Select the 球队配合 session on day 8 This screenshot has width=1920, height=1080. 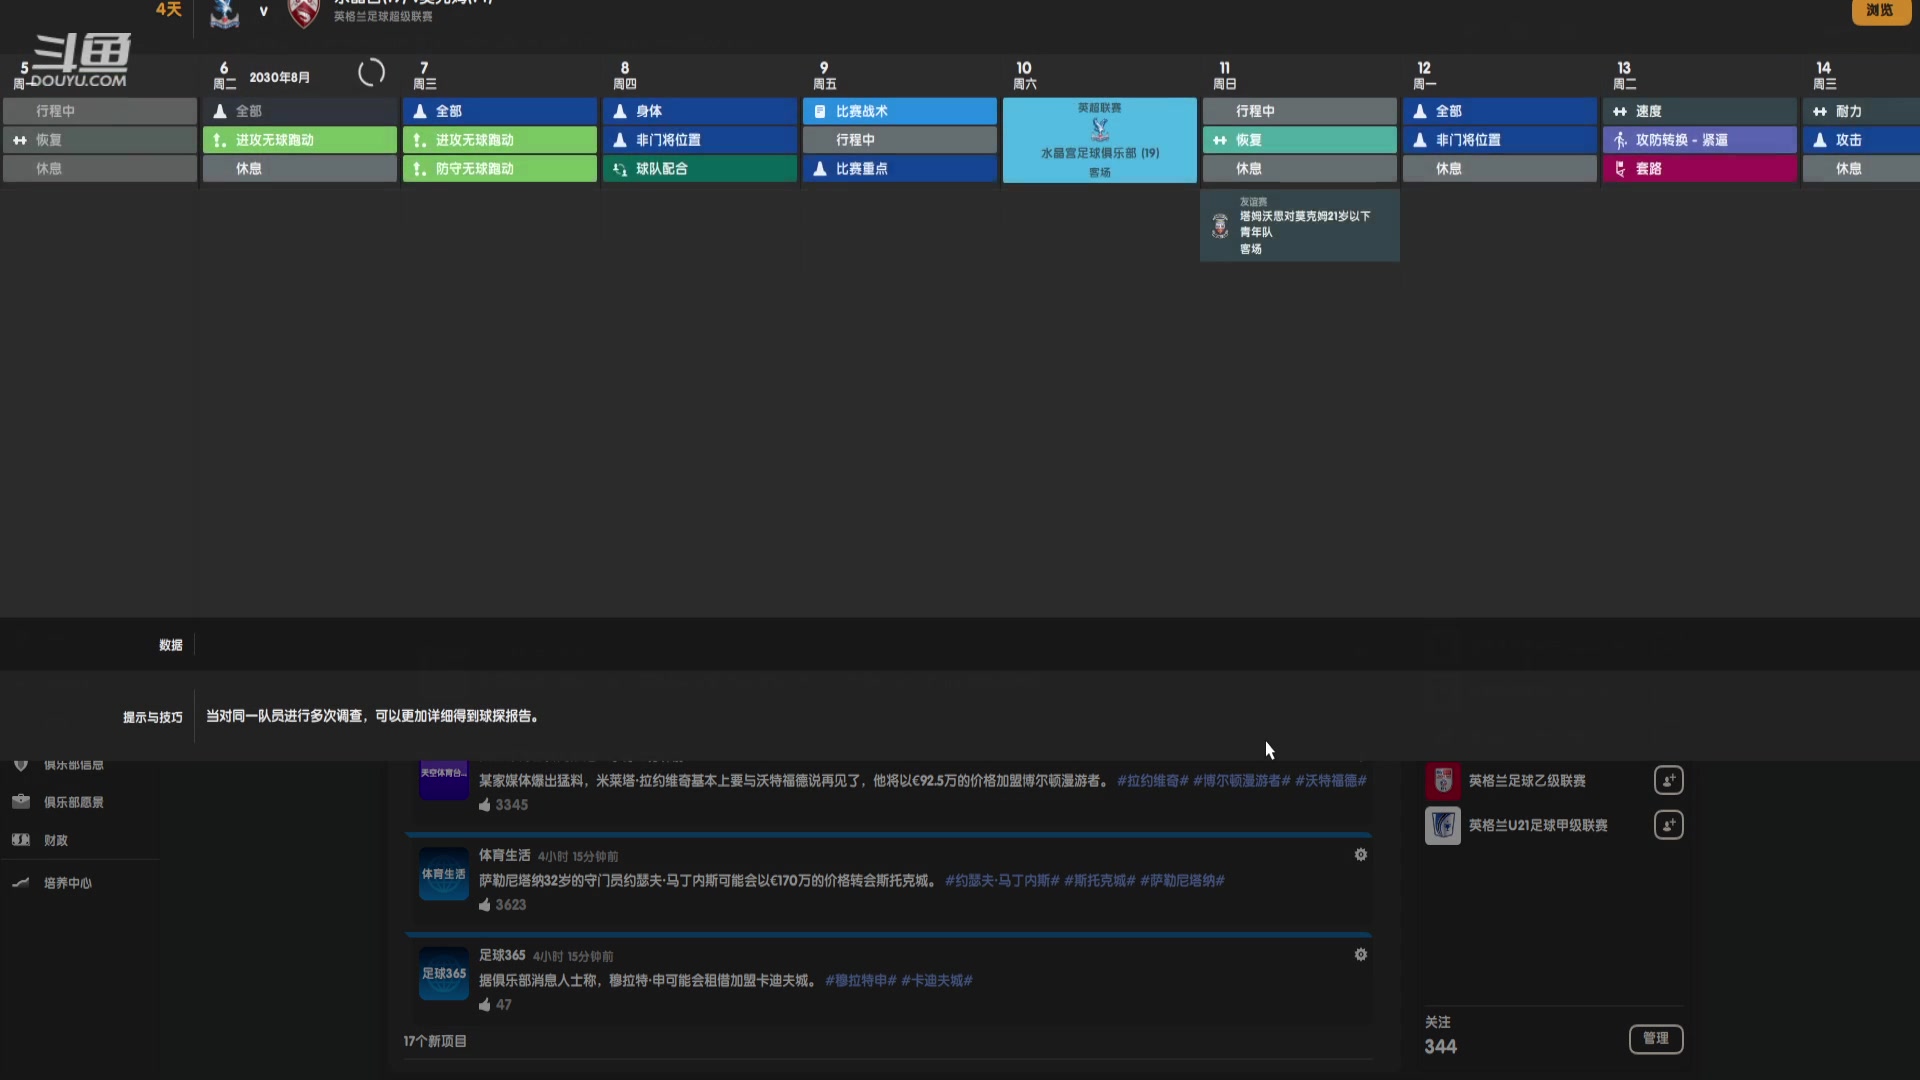(700, 169)
